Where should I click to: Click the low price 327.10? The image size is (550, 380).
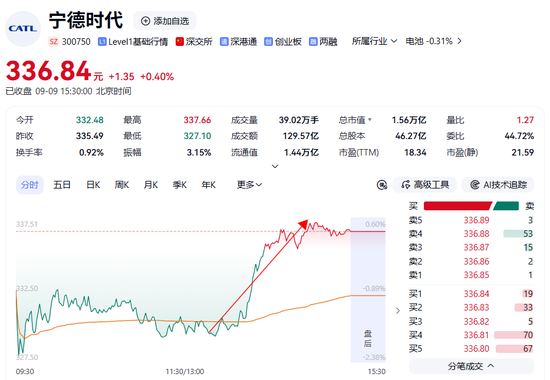197,136
